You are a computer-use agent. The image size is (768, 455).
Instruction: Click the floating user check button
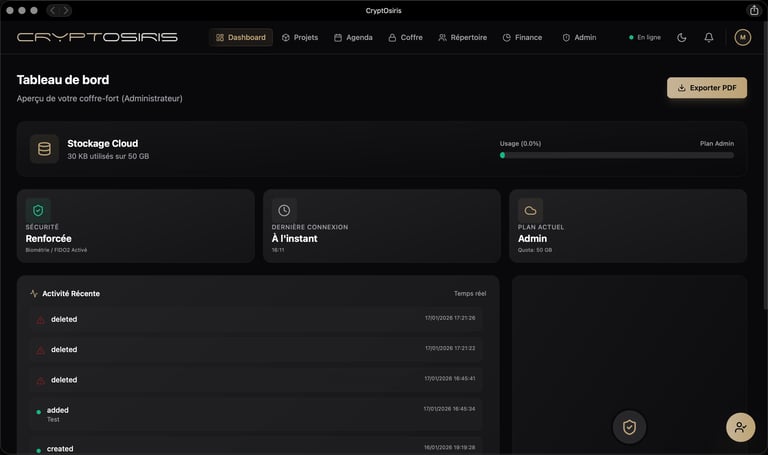coord(741,427)
